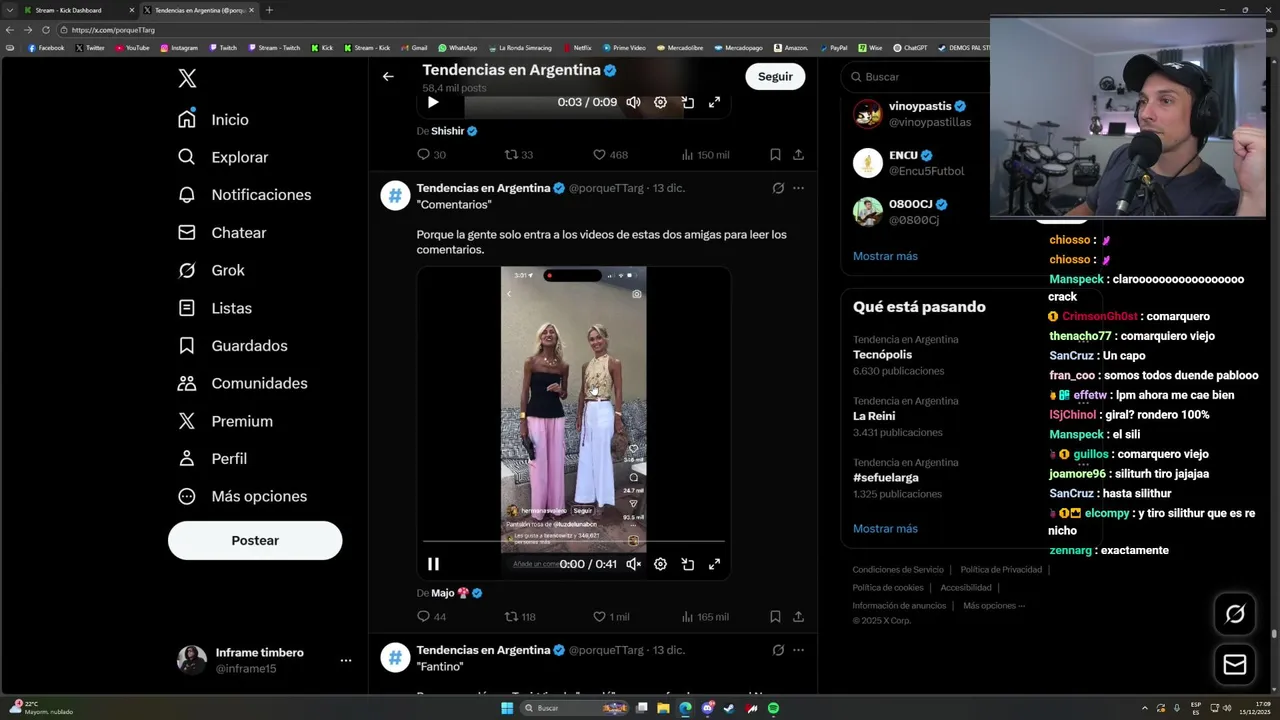Viewport: 1280px width, 720px height.
Task: Reply to the post with 44 comments
Action: click(x=431, y=617)
